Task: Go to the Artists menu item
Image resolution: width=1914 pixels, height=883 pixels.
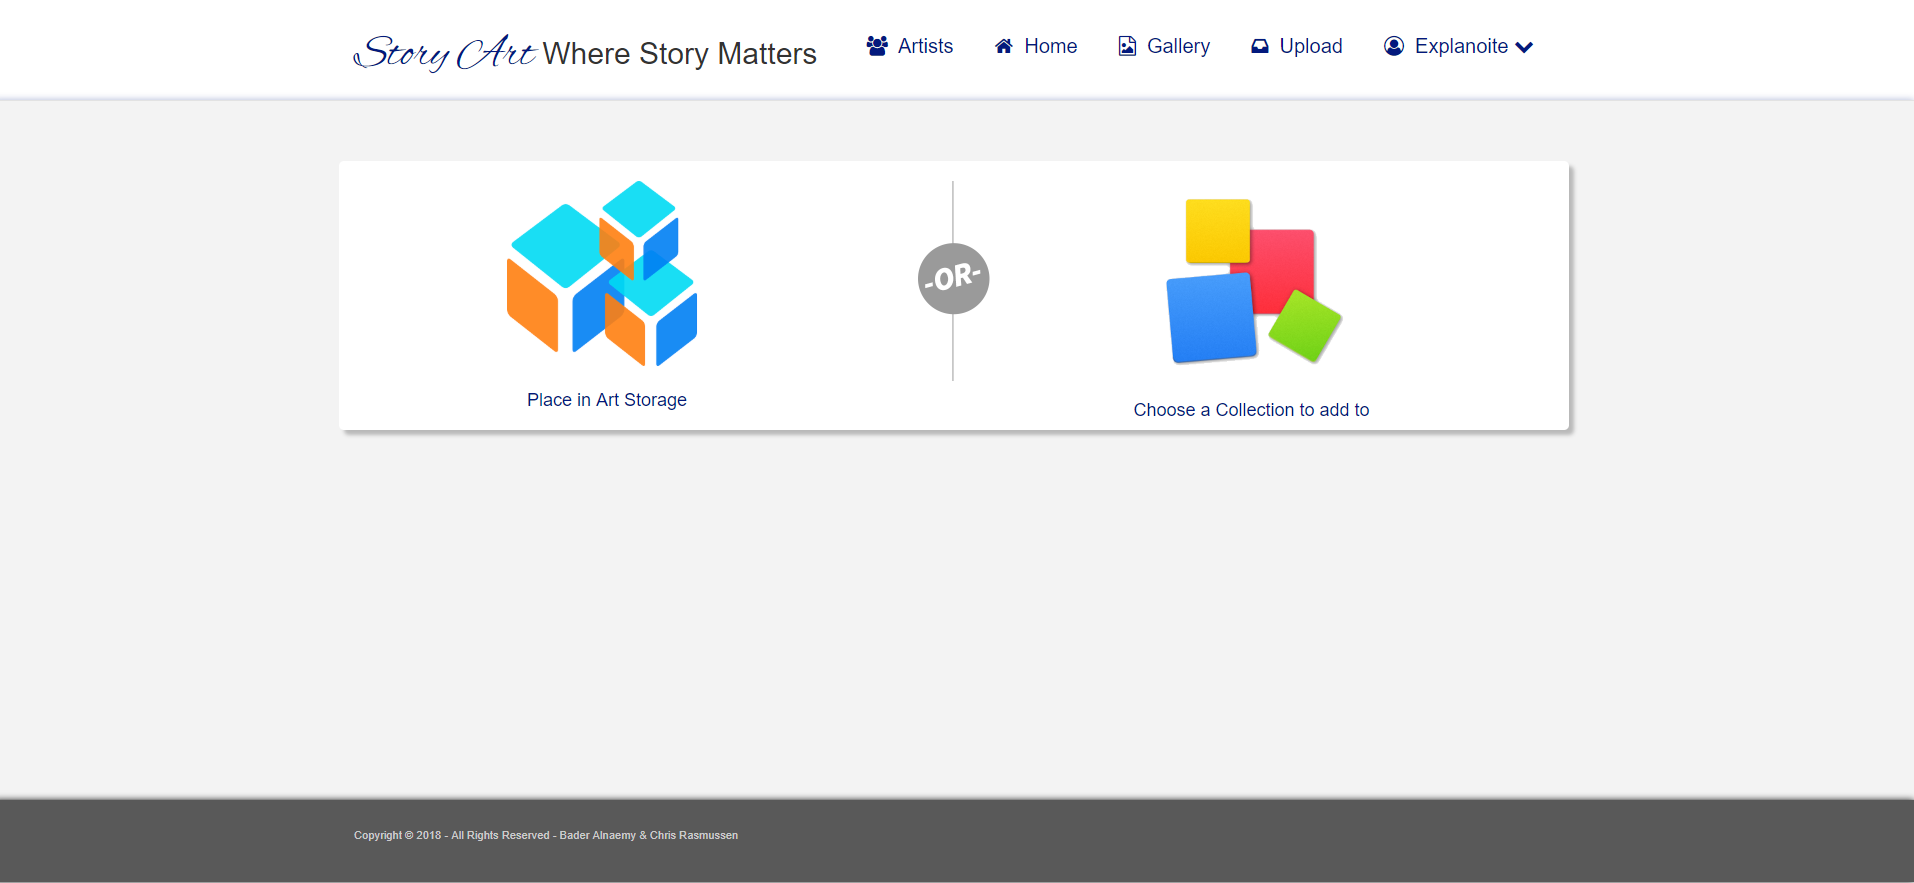Action: click(x=925, y=46)
